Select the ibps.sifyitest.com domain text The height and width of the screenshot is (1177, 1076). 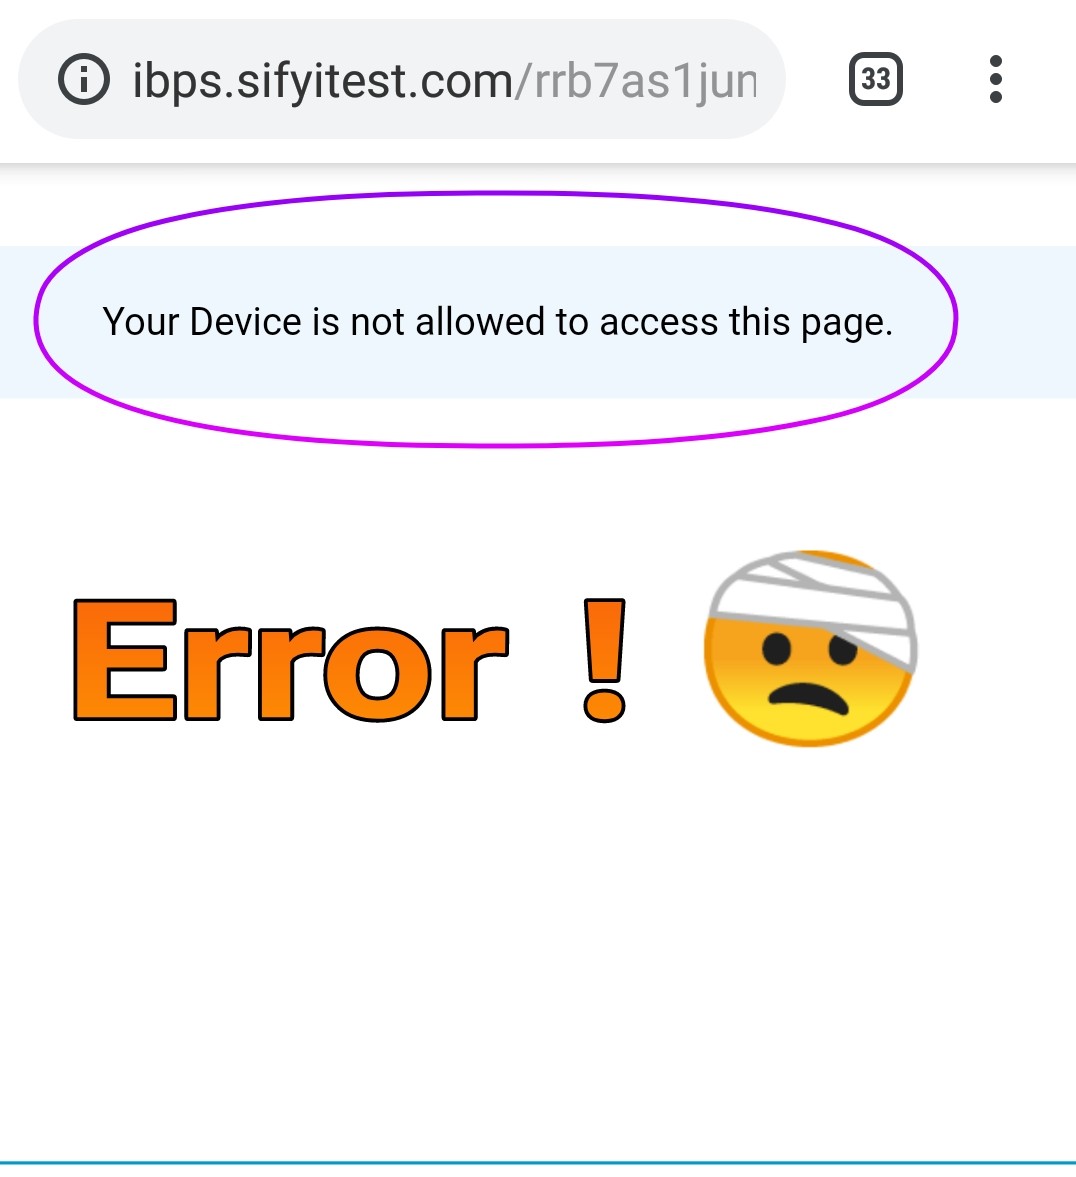(323, 81)
